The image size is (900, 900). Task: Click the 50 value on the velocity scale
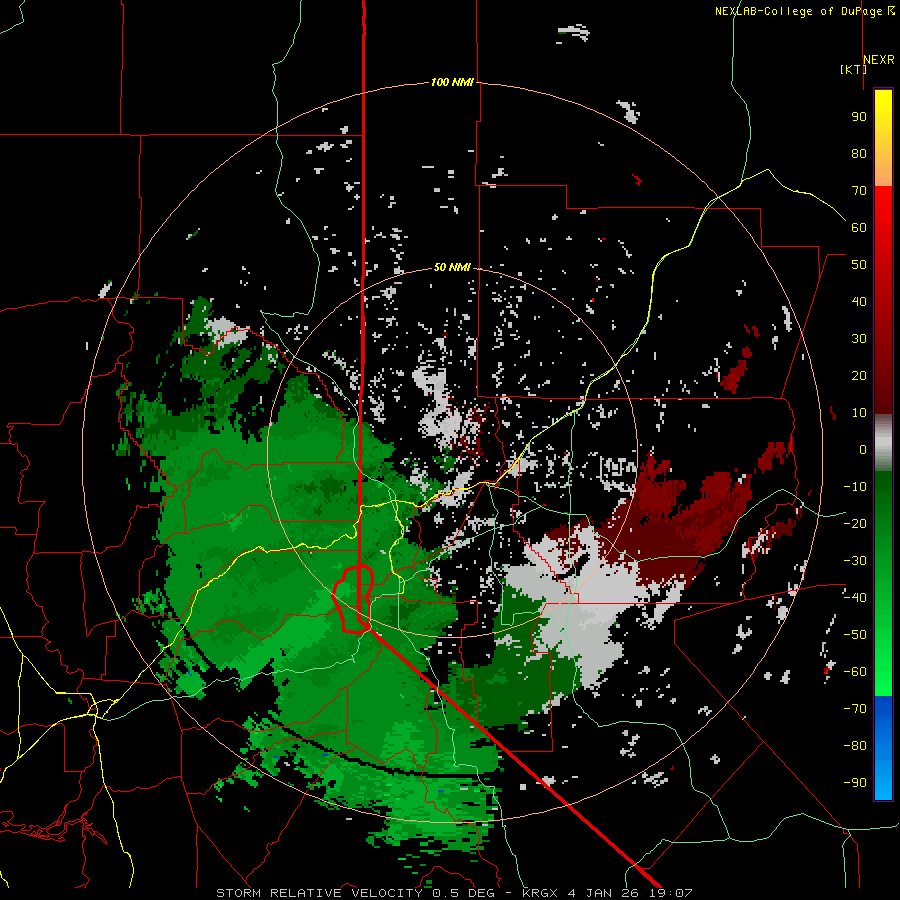[859, 265]
